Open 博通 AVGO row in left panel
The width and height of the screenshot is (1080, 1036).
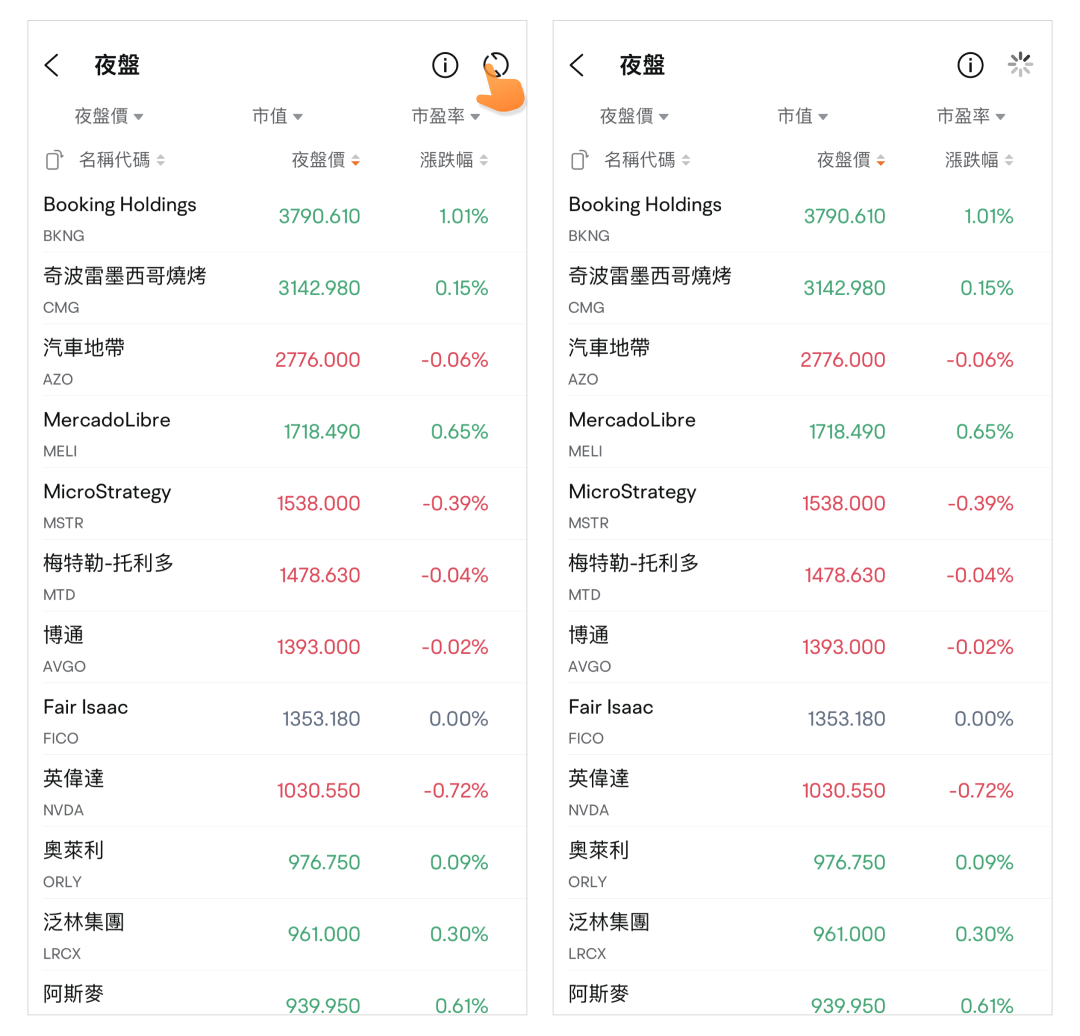coord(65,647)
